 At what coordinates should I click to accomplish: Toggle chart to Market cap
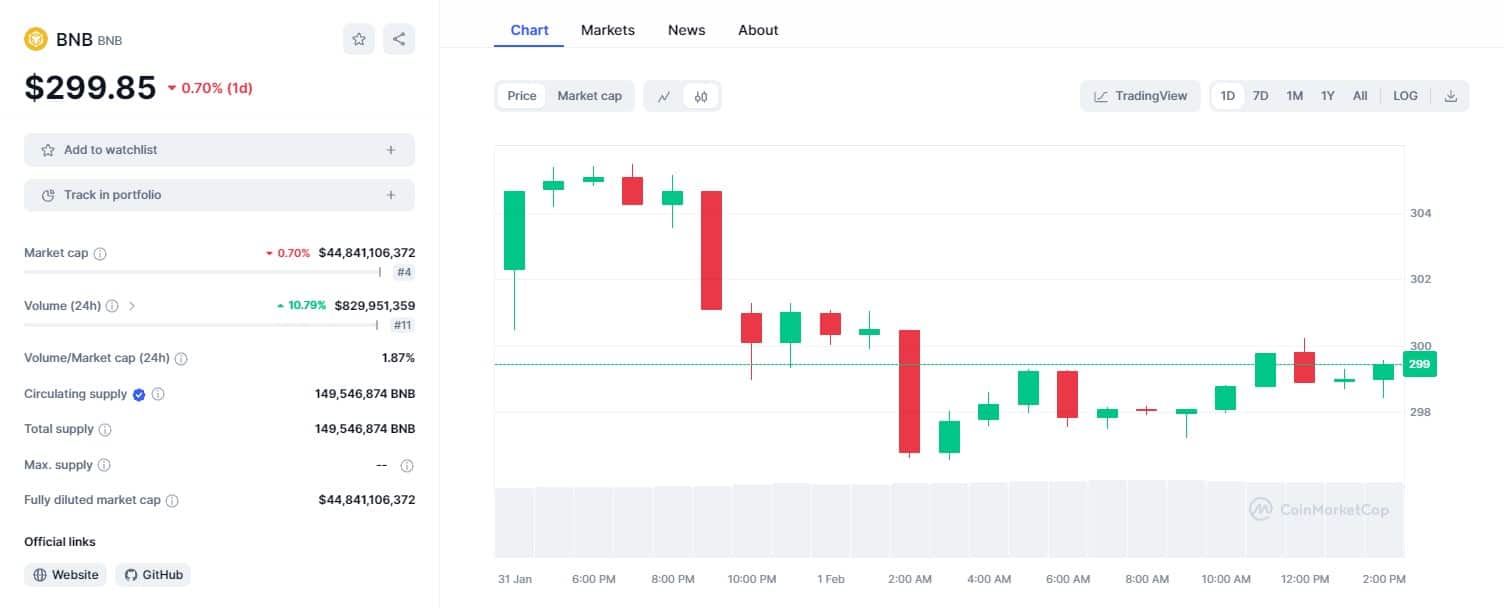click(589, 96)
